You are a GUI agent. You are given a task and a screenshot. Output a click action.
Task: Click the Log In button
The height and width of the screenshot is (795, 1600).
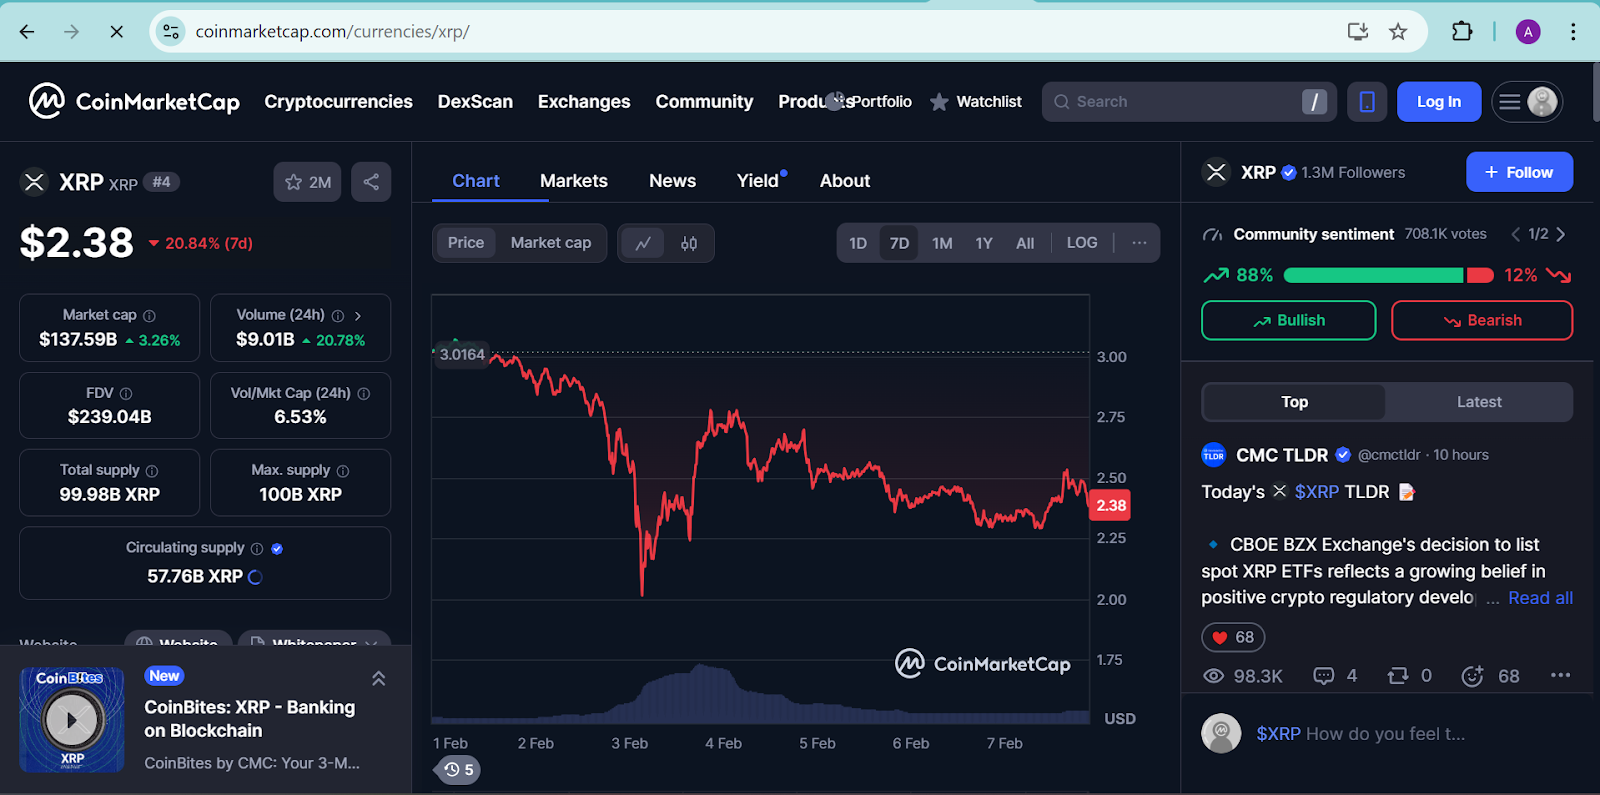pos(1439,101)
